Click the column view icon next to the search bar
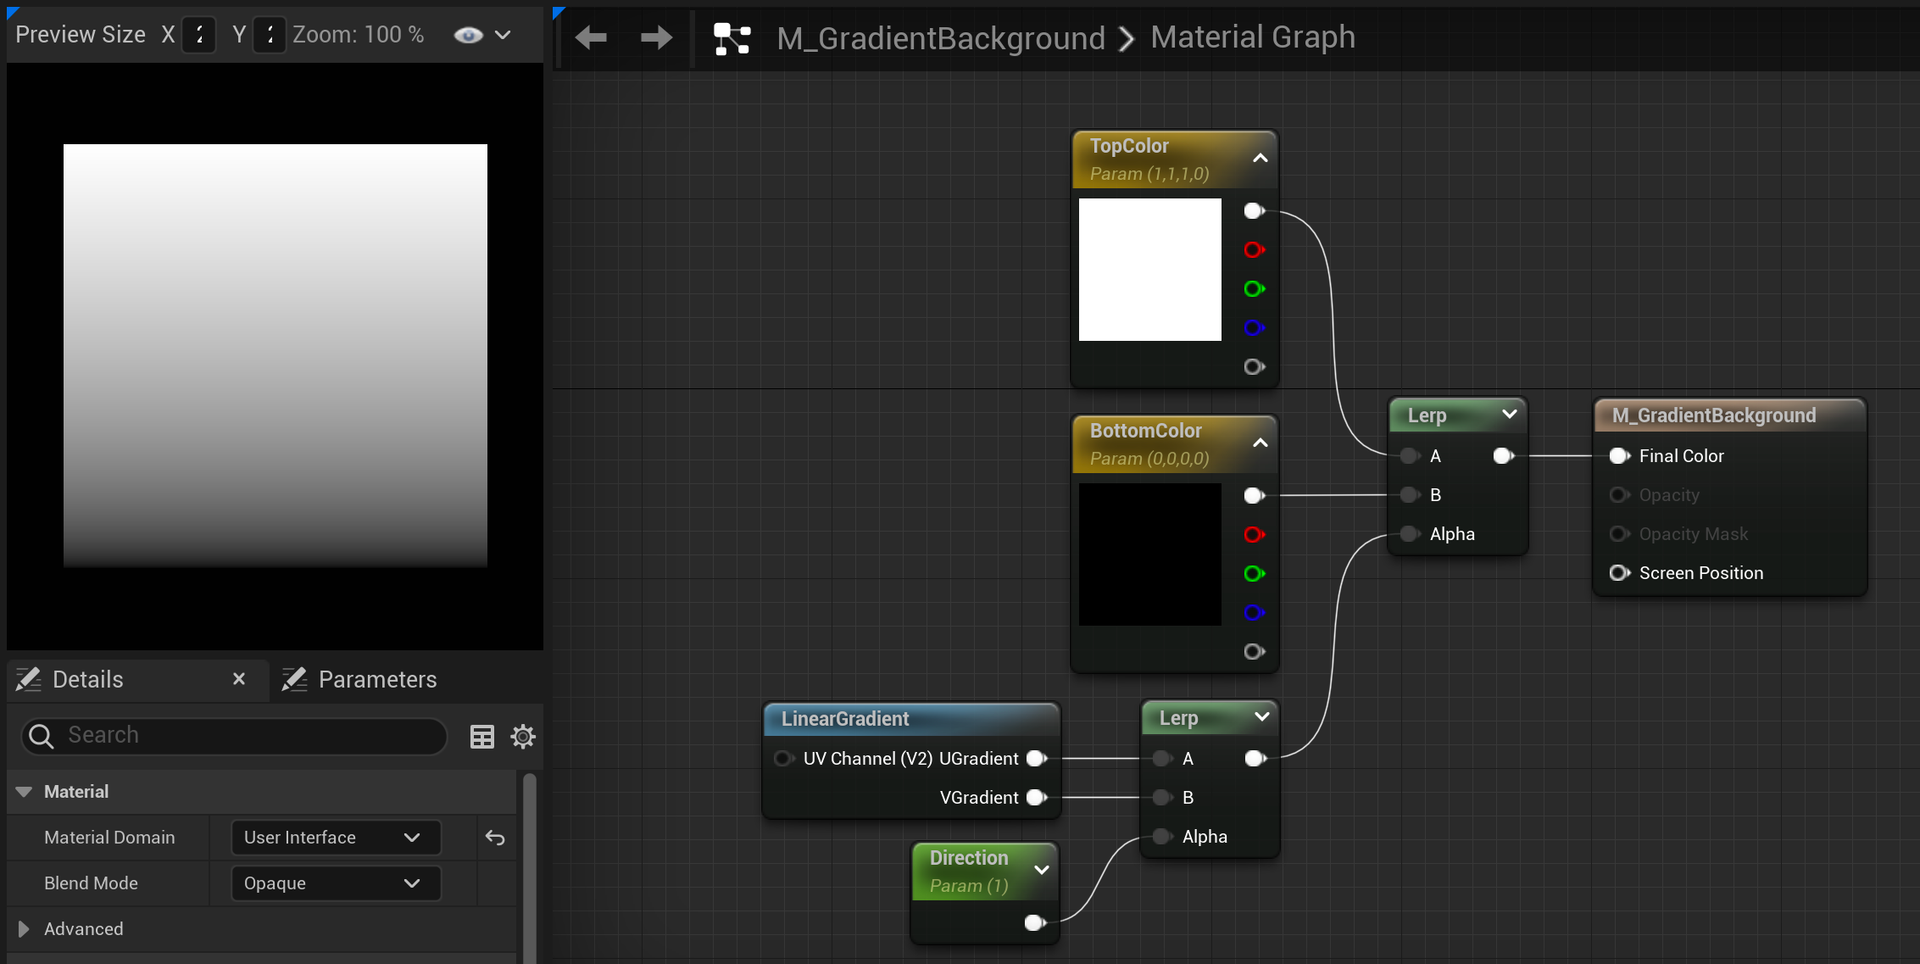 tap(481, 737)
